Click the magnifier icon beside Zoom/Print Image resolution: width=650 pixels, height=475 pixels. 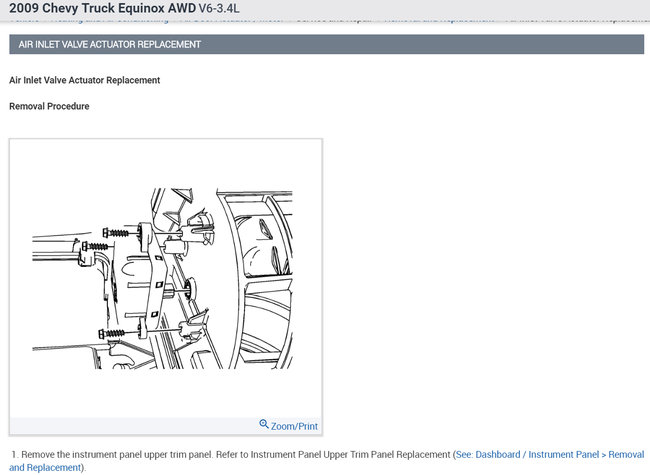[x=264, y=424]
